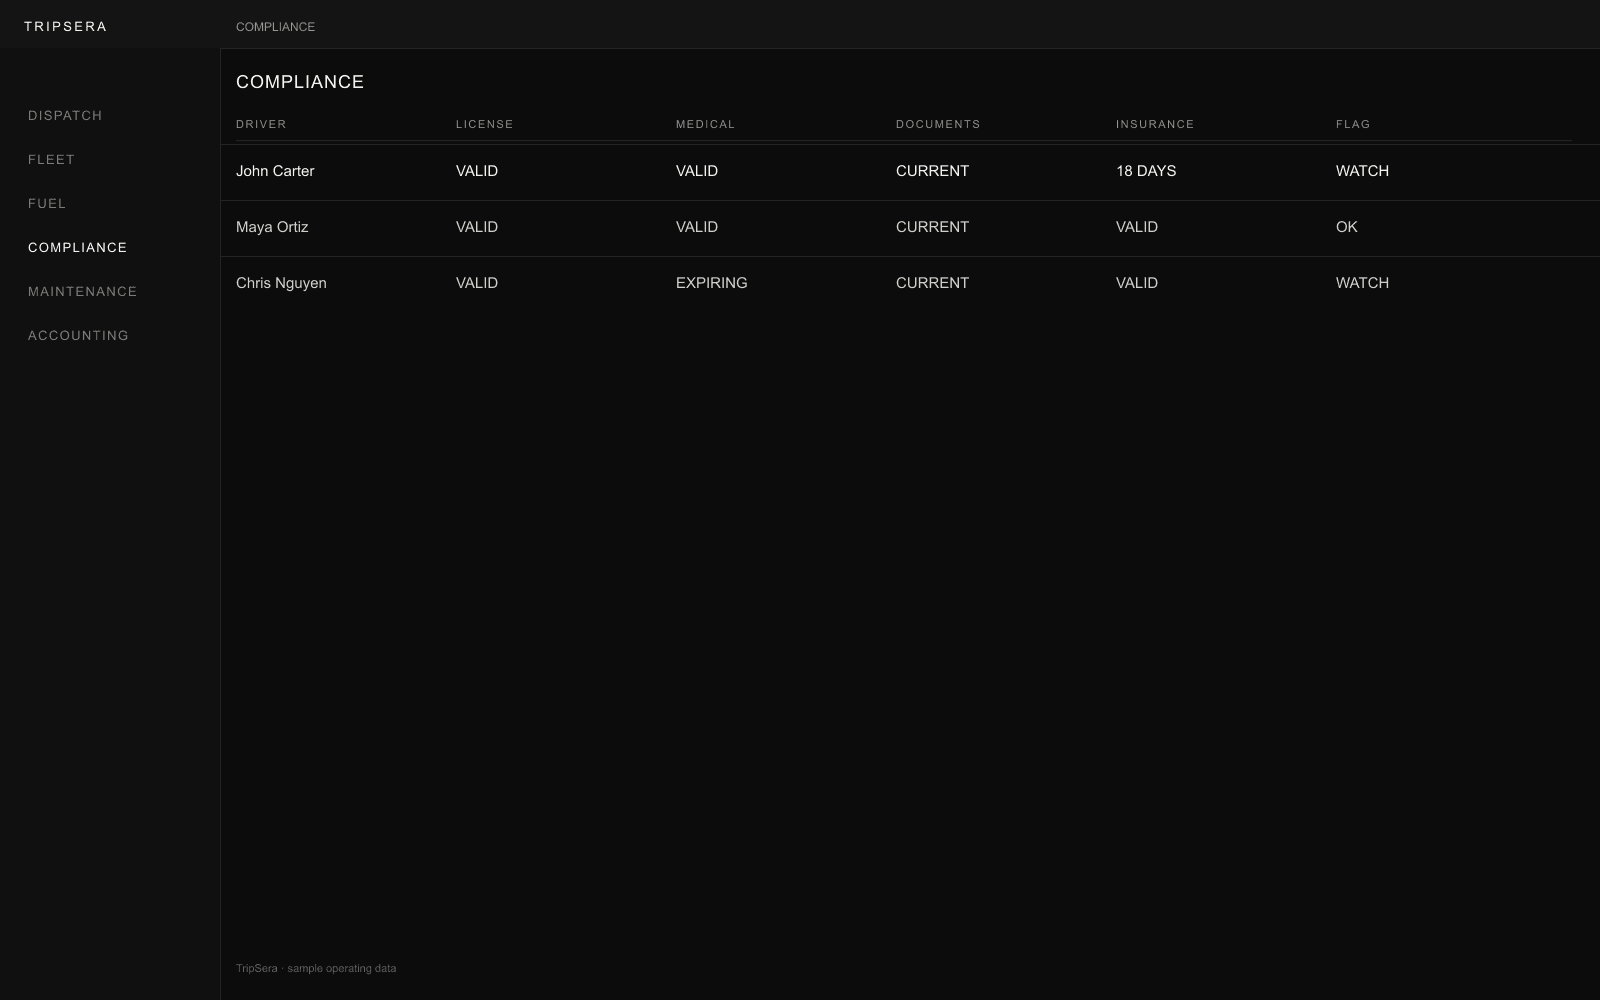
Task: Click Maya Ortiz's license VALID cell
Action: point(477,227)
